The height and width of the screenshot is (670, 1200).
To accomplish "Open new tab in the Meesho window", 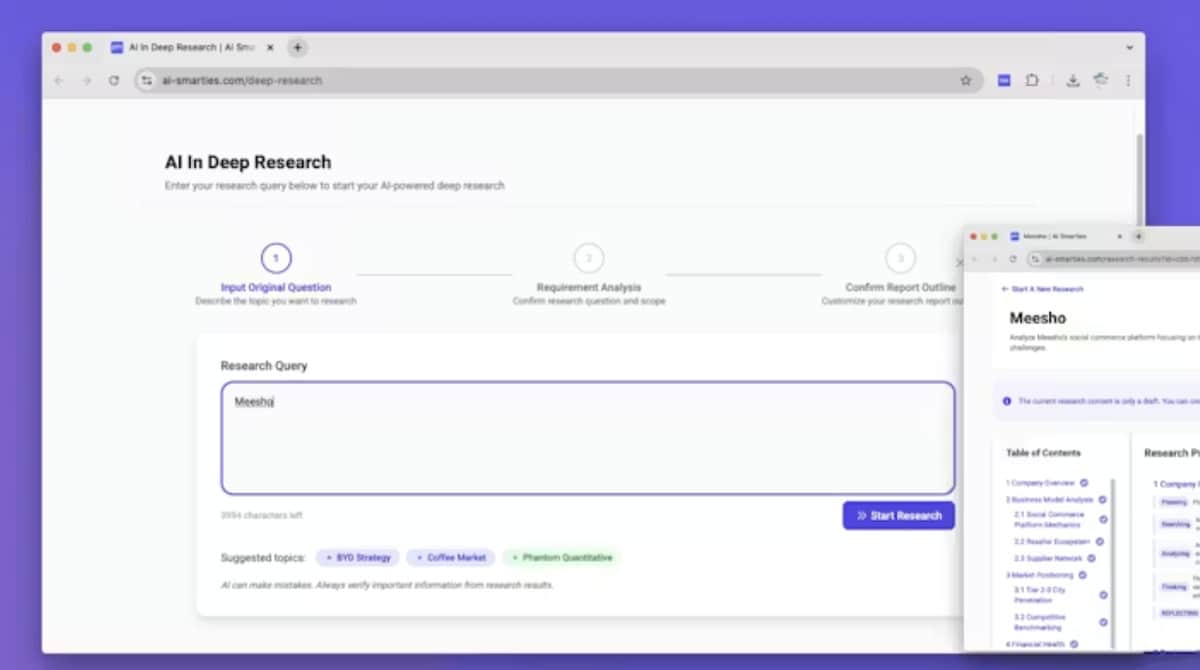I will 1138,236.
